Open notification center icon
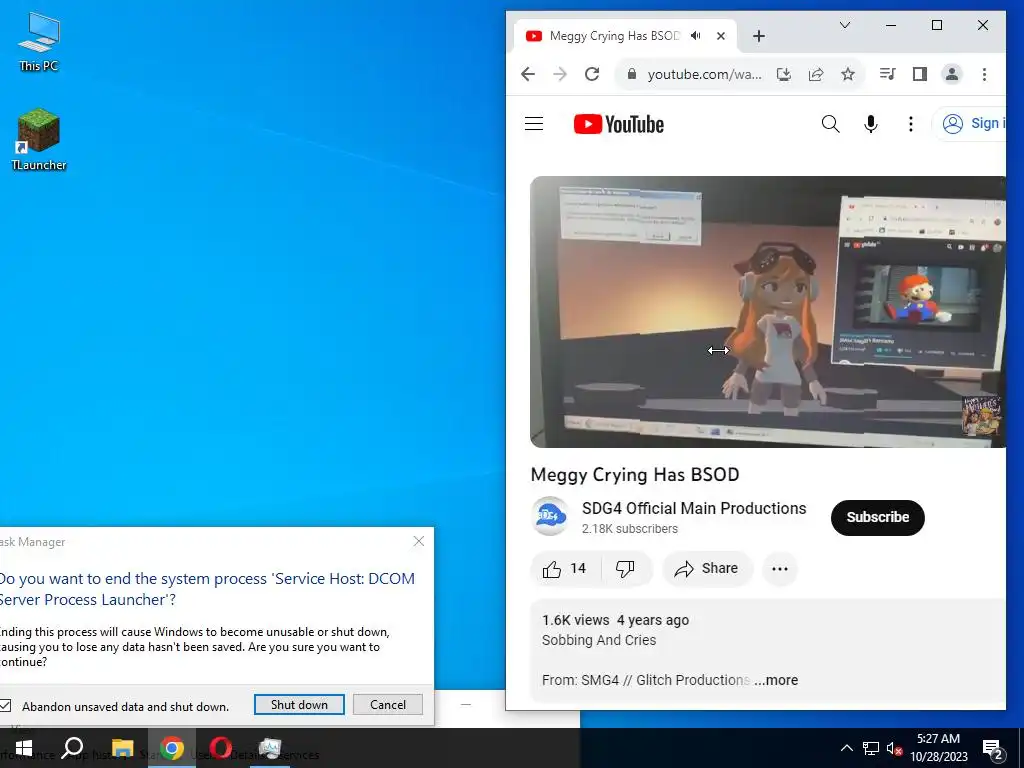Viewport: 1024px width, 768px height. pyautogui.click(x=993, y=749)
